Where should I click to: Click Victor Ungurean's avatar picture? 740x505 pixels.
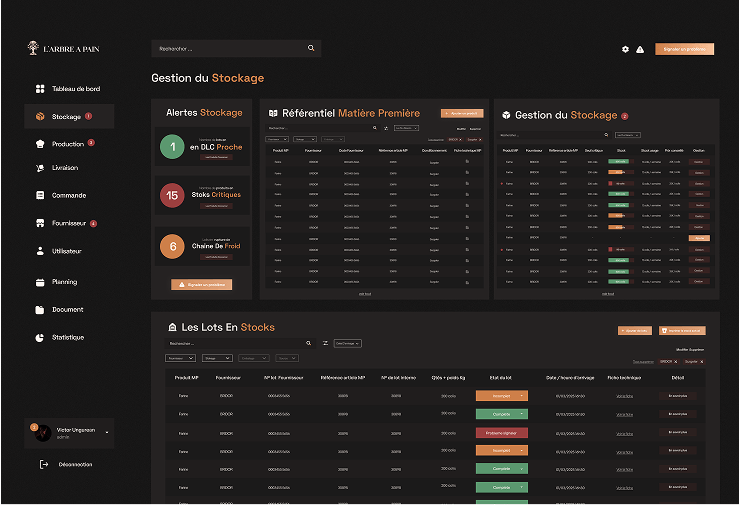(43, 433)
